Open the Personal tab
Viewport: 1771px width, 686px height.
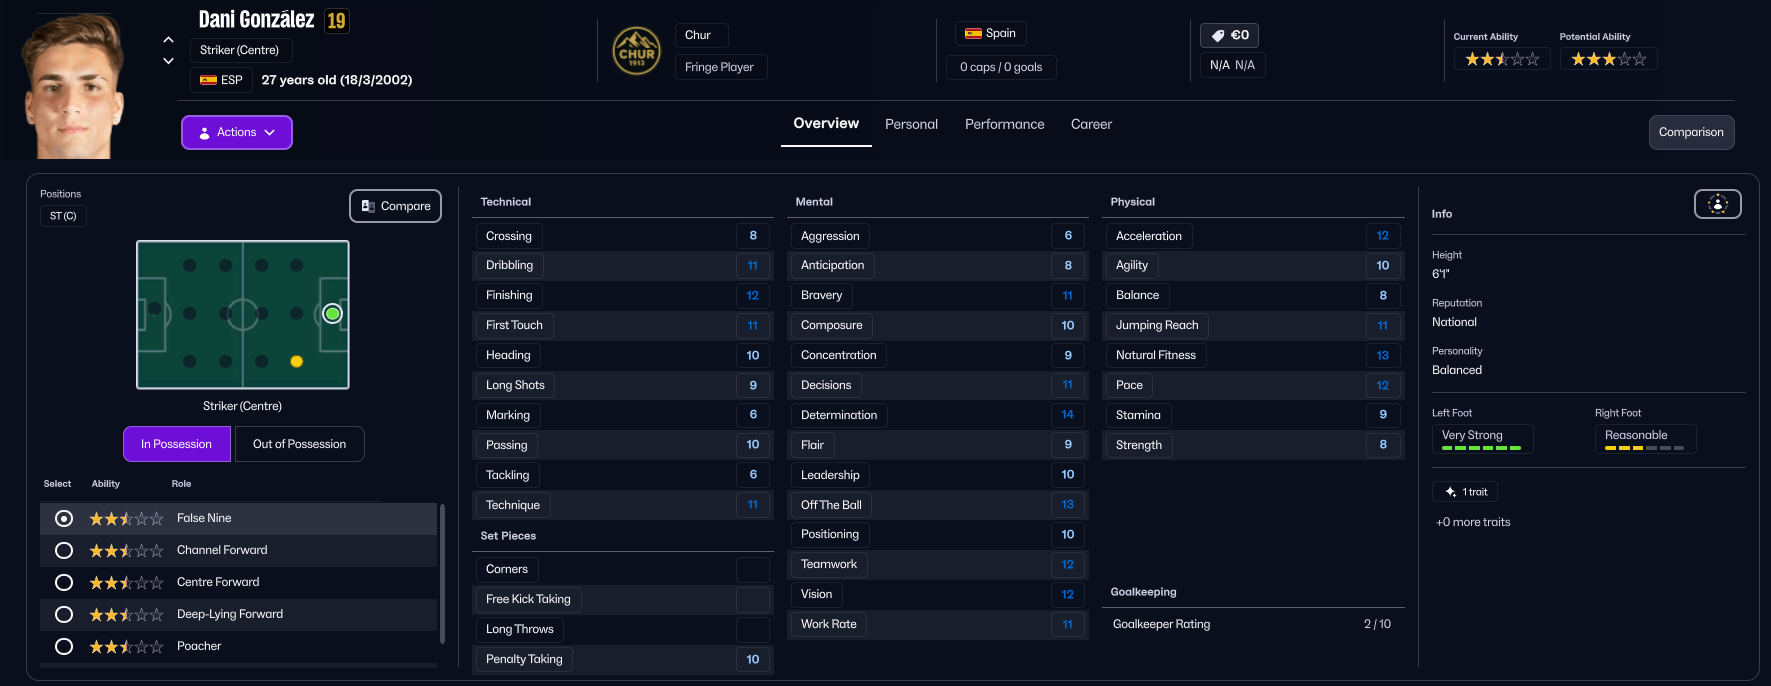tap(911, 124)
